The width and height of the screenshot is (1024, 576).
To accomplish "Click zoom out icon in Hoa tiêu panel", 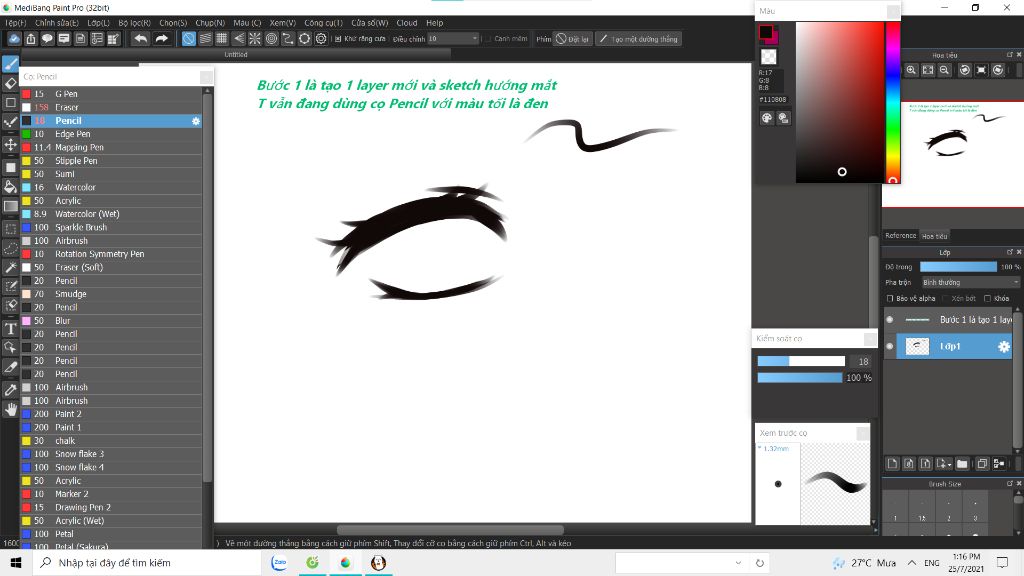I will tap(944, 70).
